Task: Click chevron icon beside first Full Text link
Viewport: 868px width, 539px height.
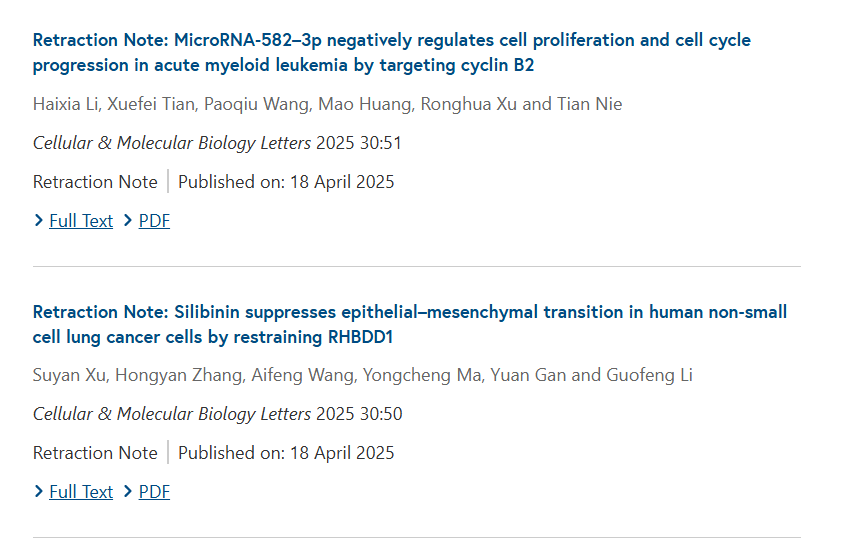Action: (38, 220)
